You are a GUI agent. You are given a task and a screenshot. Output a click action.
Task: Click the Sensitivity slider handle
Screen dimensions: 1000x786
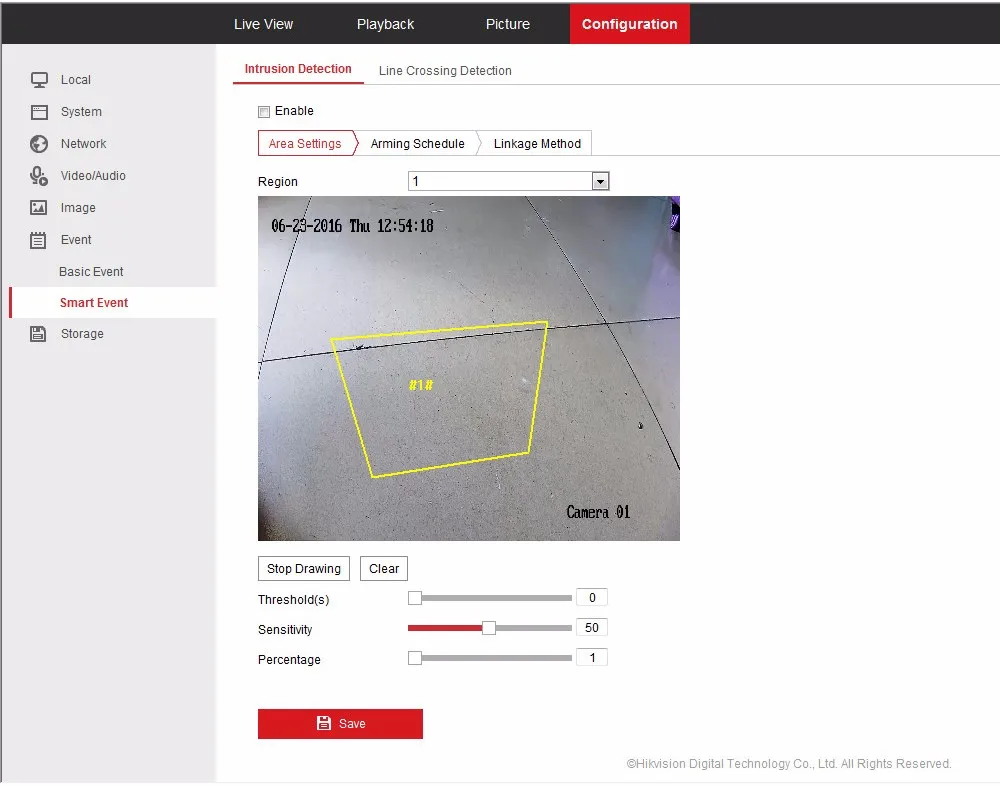tap(489, 628)
